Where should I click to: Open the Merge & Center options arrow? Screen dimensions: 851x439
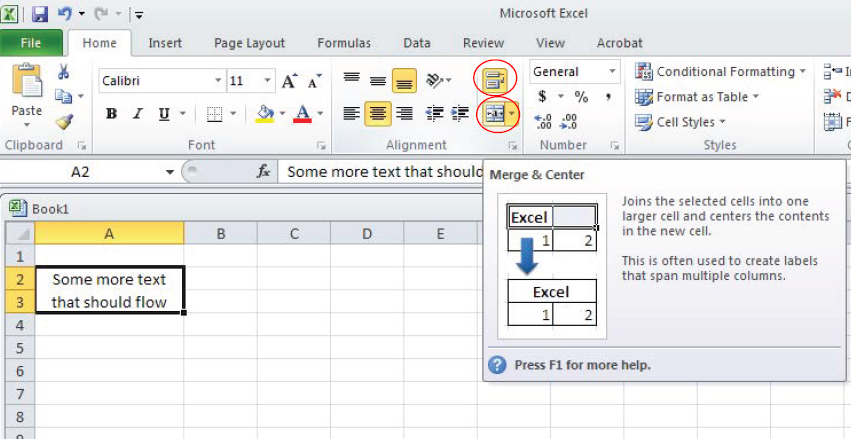tap(513, 114)
